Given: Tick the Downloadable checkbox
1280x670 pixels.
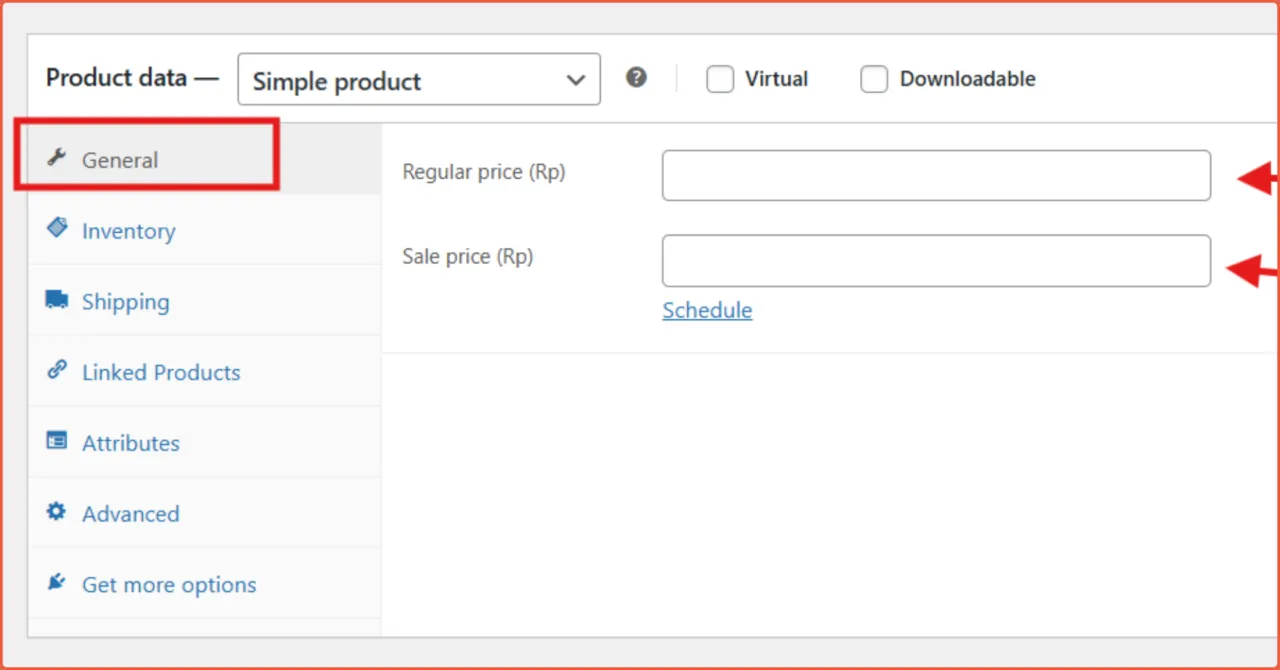Looking at the screenshot, I should (874, 79).
